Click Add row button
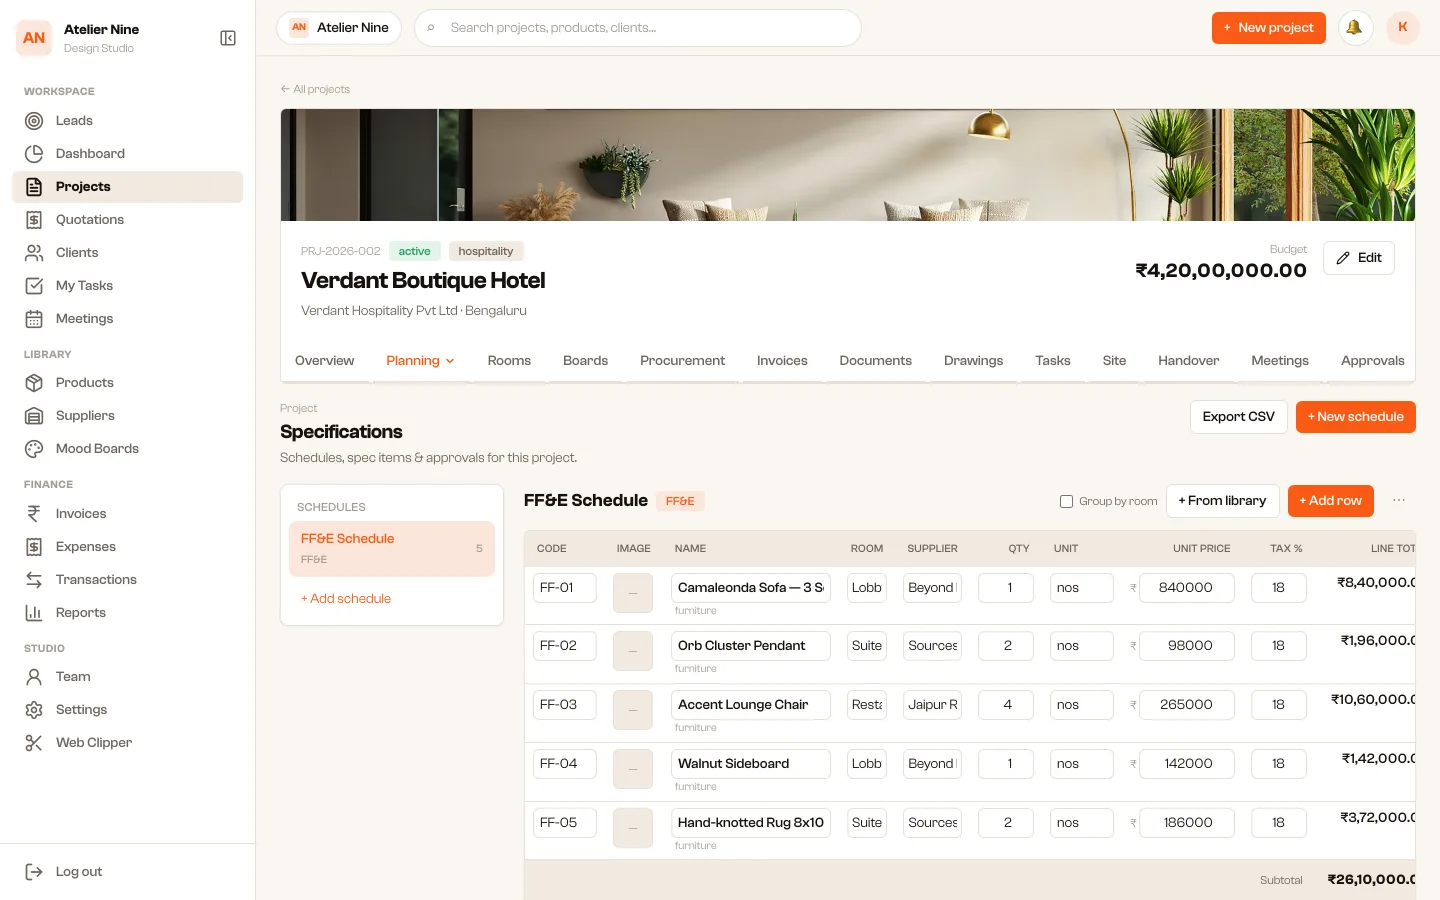Screen dimensions: 1440x900 (x=1330, y=501)
